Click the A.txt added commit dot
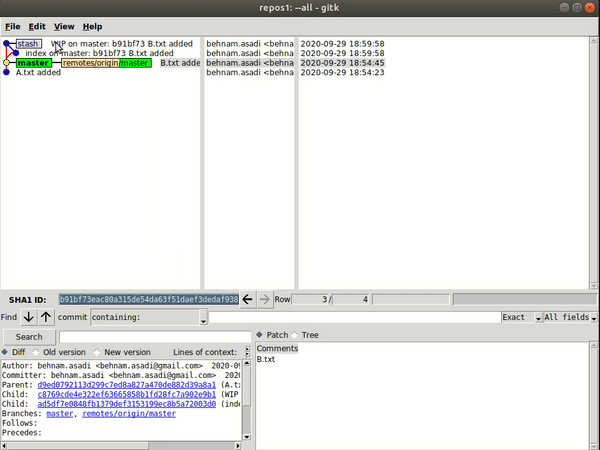 point(7,73)
